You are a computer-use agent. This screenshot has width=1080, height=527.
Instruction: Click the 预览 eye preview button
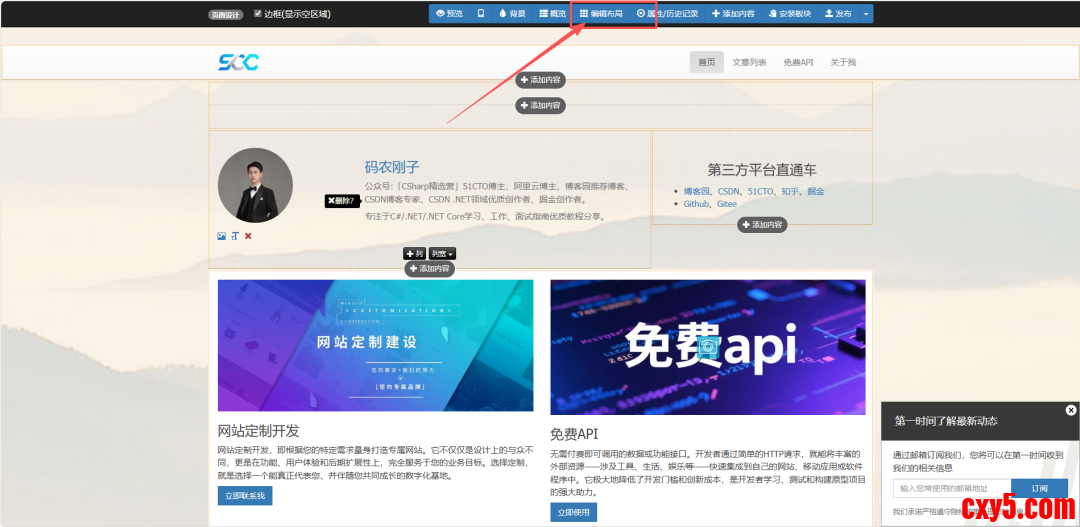(x=450, y=14)
